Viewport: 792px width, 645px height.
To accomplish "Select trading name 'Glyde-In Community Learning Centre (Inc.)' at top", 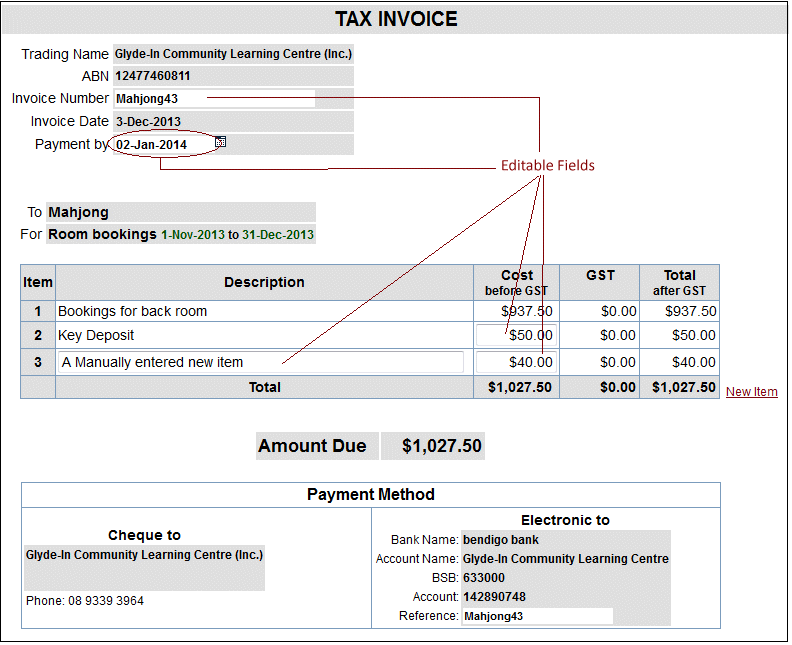I will [233, 54].
